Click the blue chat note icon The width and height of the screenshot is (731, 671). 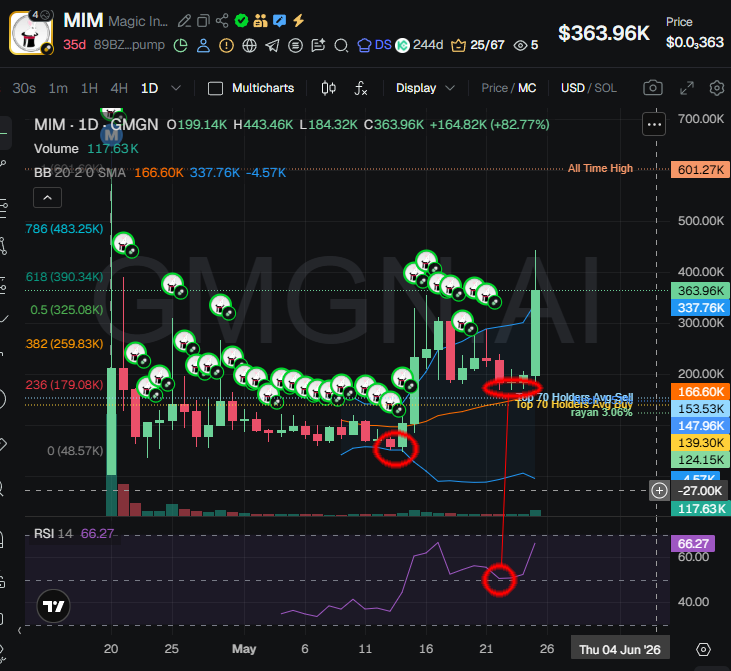coord(279,21)
